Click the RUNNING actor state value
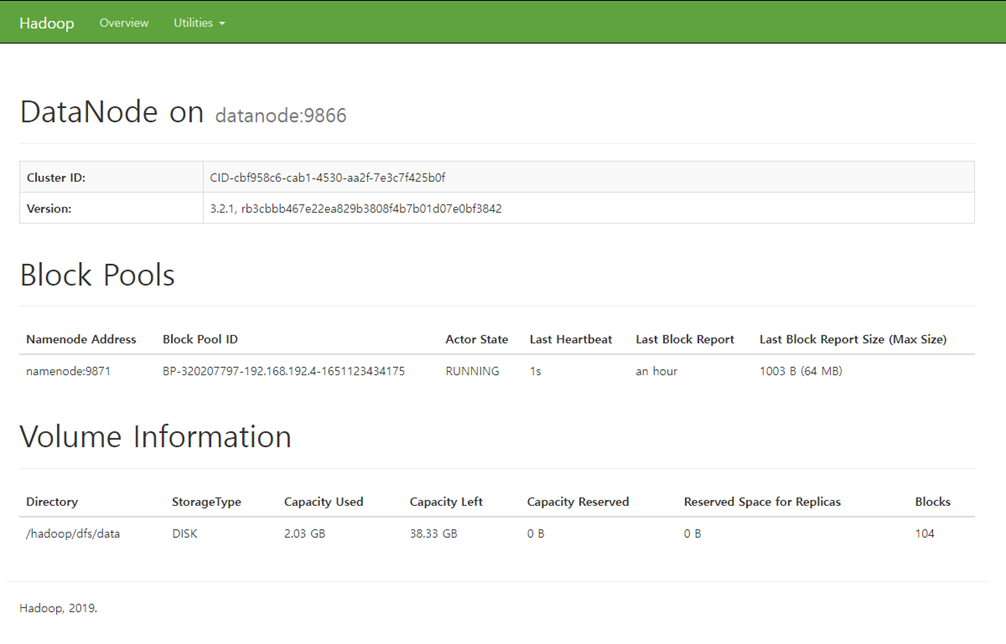 click(472, 371)
